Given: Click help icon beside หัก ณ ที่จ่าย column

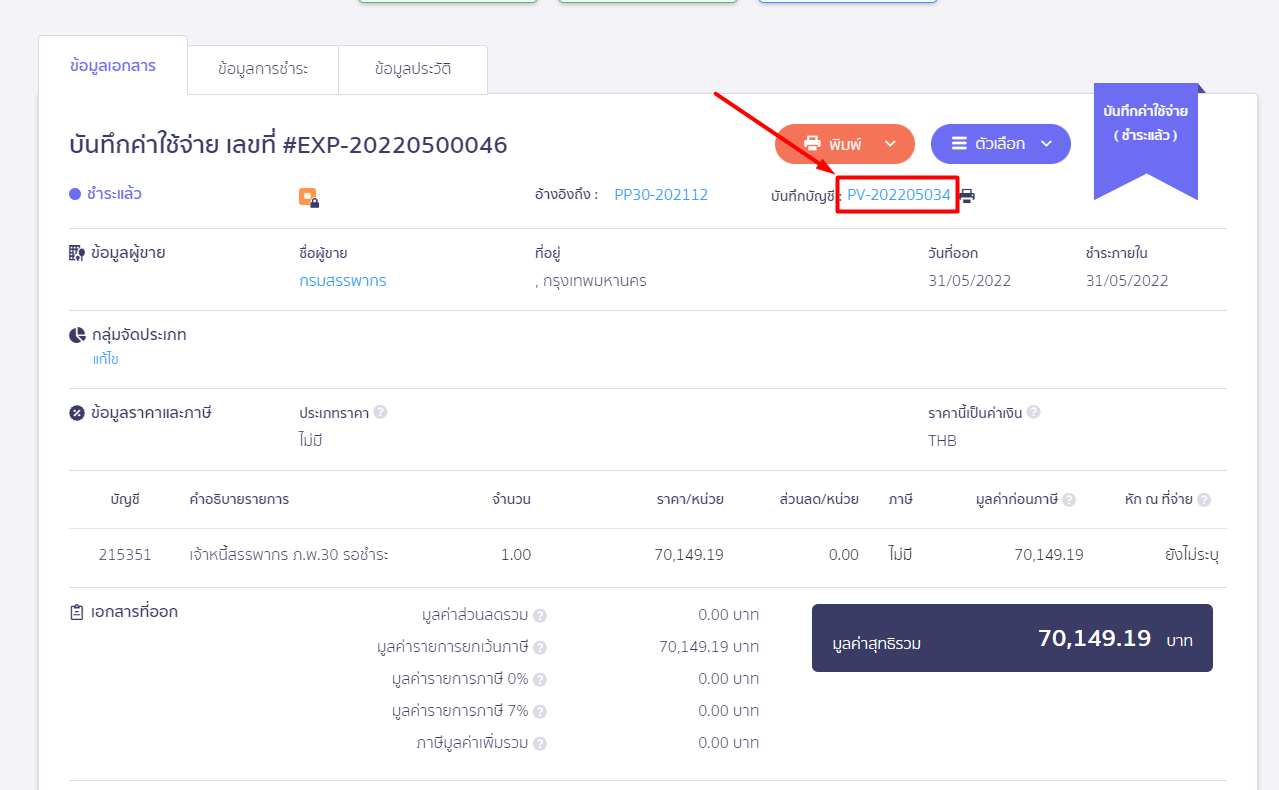Looking at the screenshot, I should 1204,500.
